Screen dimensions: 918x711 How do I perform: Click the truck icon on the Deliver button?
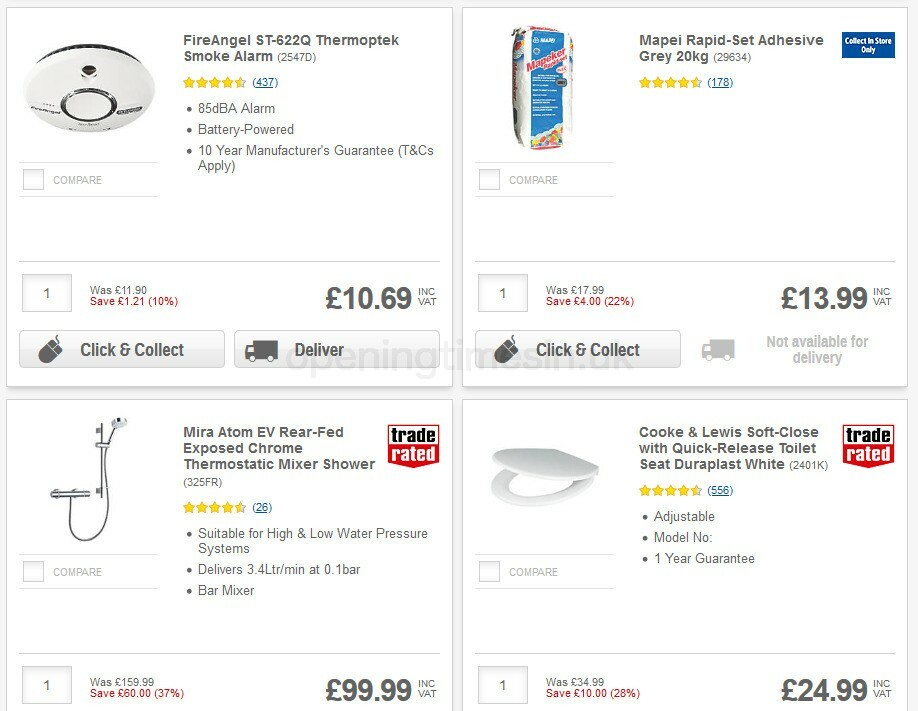[261, 349]
